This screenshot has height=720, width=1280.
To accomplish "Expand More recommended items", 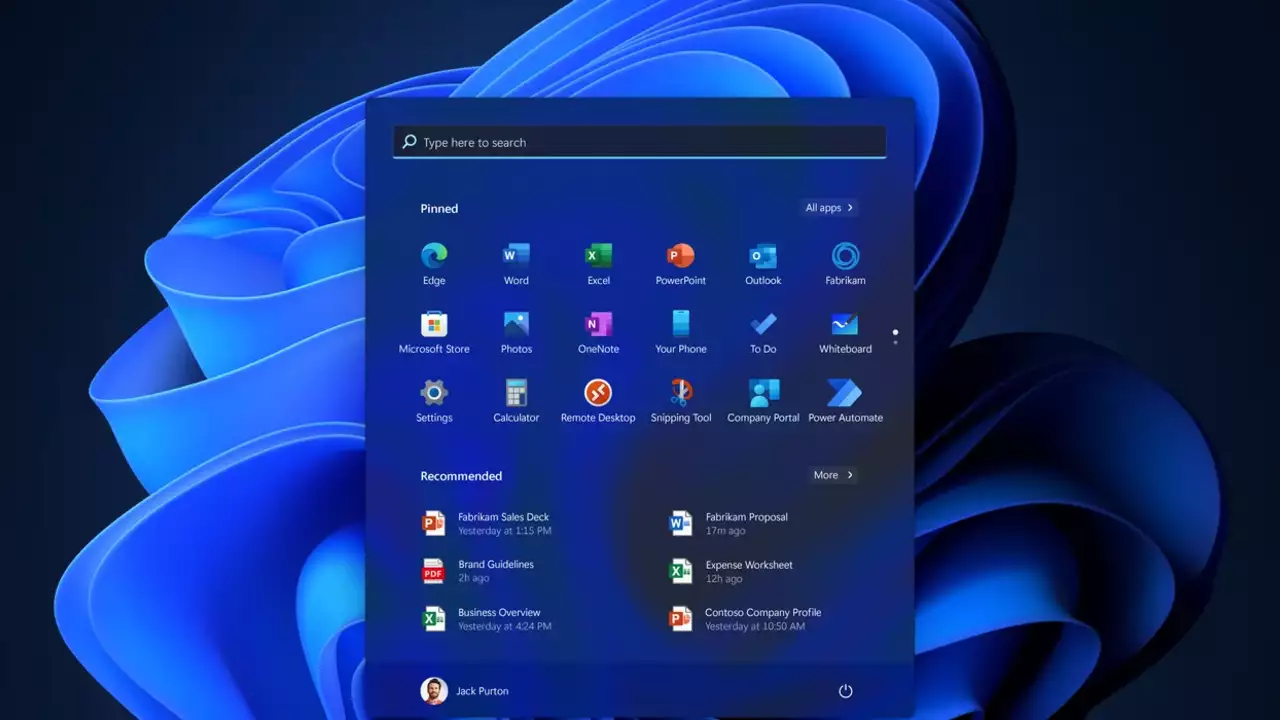I will point(833,475).
